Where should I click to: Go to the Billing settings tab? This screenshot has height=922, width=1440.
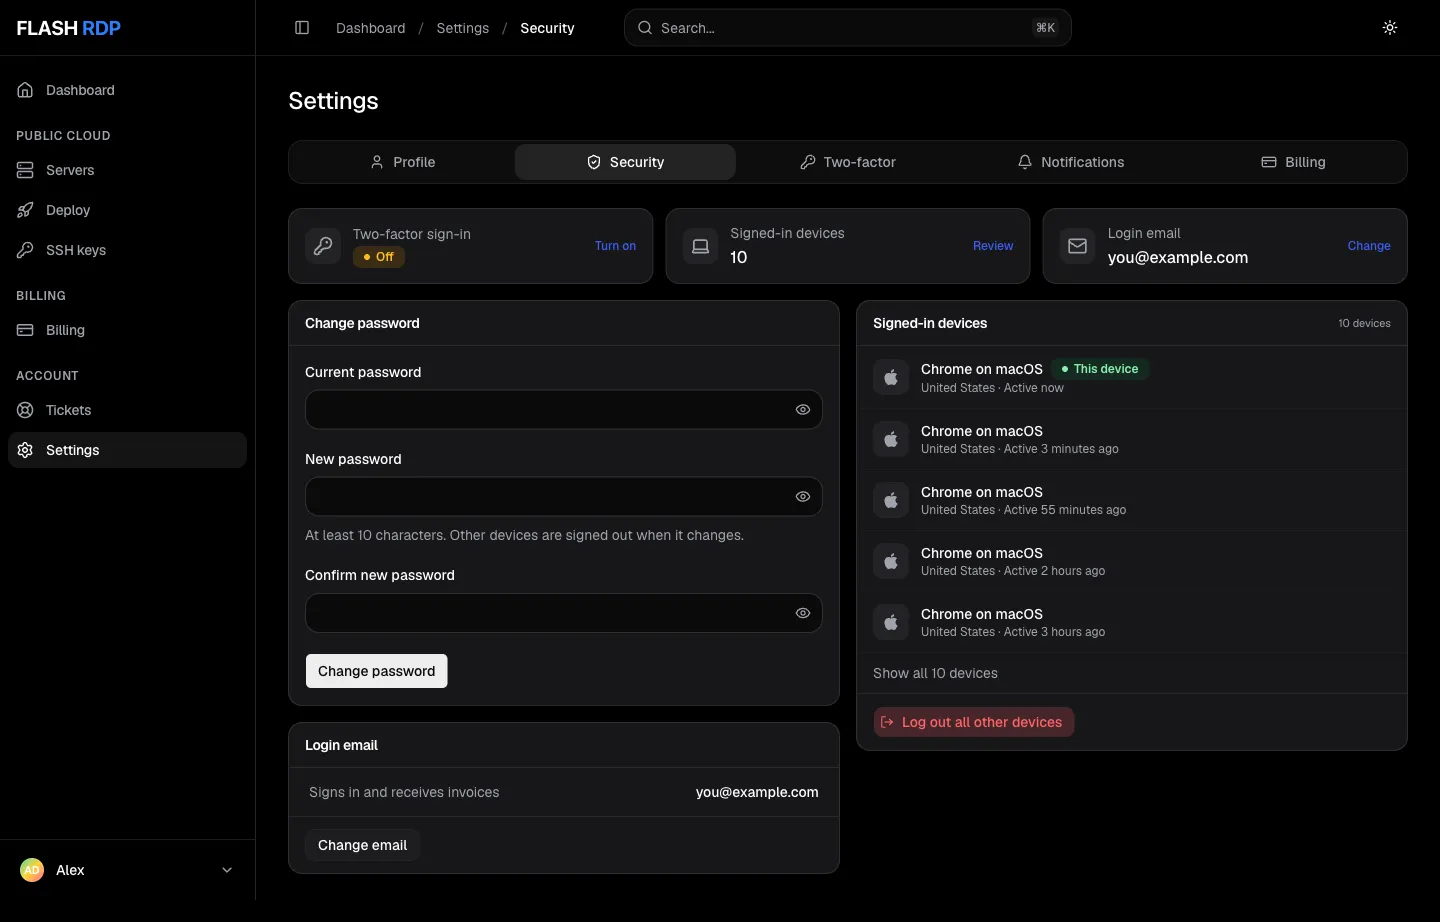(x=1293, y=162)
